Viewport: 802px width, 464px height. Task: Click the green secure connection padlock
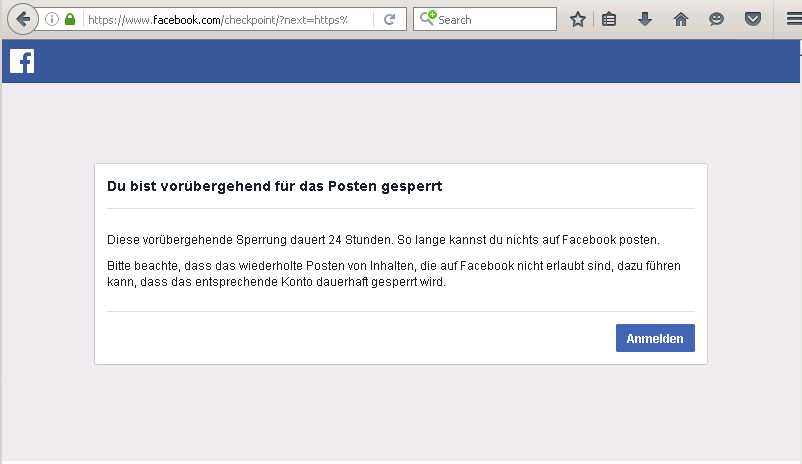(70, 19)
